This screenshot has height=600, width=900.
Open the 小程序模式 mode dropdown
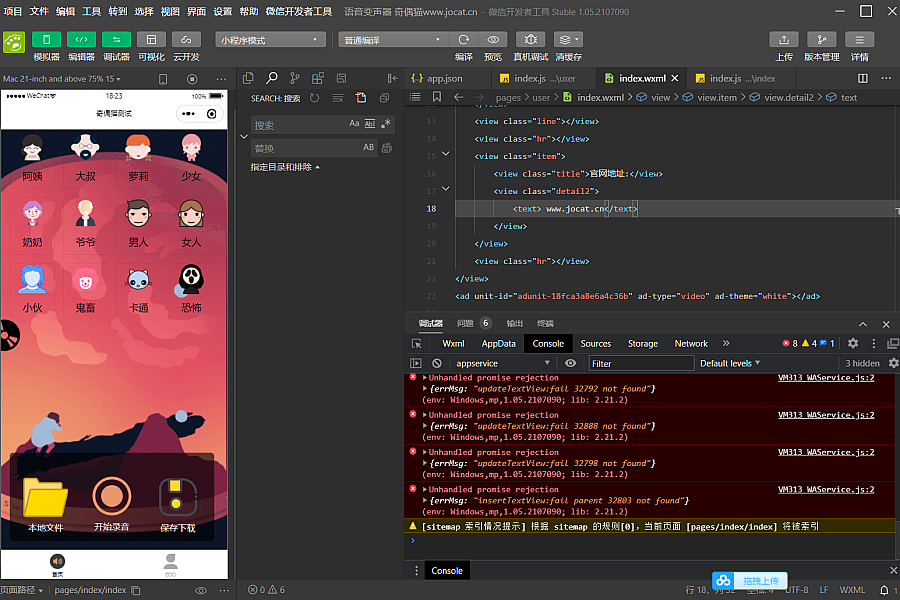(x=270, y=40)
